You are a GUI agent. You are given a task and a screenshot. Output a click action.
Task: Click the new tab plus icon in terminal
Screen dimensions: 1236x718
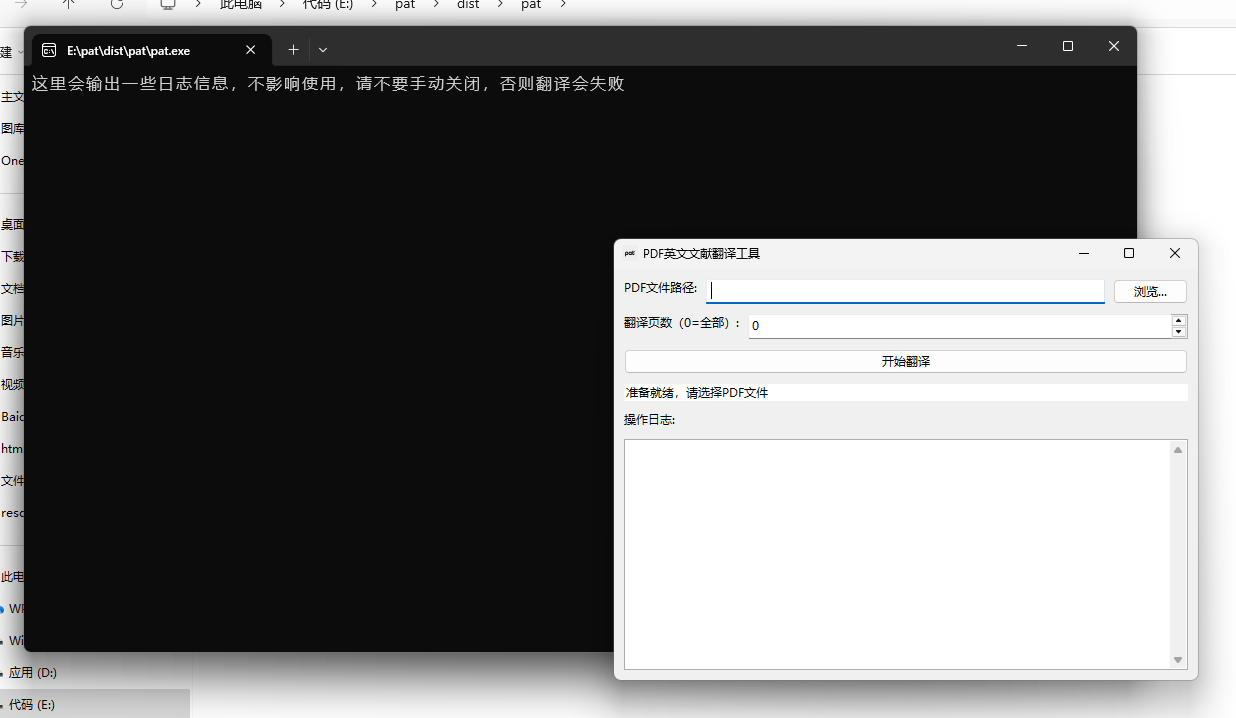tap(293, 50)
